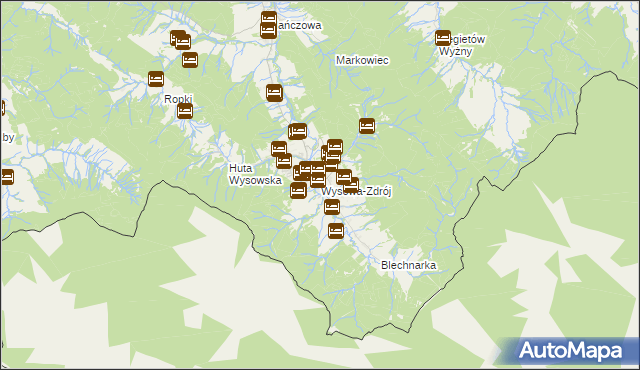The width and height of the screenshot is (640, 370).
Task: Select the lodging icon northwest of Ropki label
Action: pos(156,79)
